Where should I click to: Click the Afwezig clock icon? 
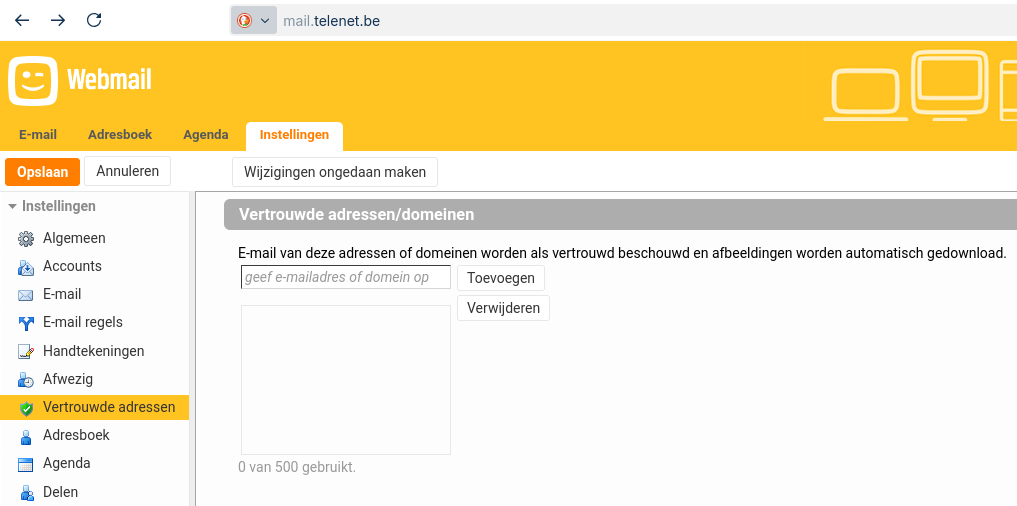(x=26, y=380)
